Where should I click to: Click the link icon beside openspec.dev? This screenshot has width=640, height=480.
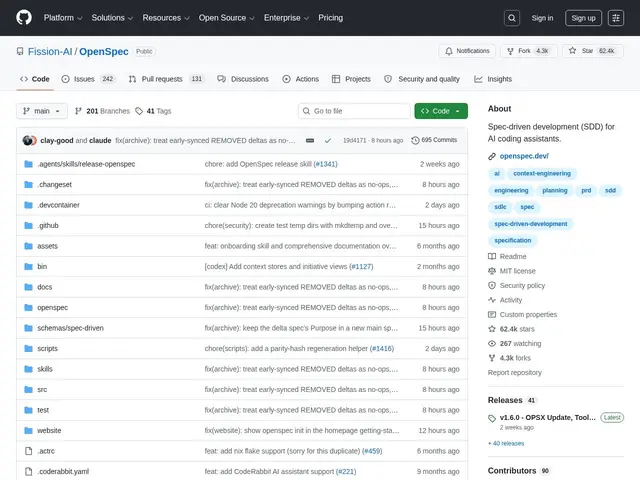point(492,156)
